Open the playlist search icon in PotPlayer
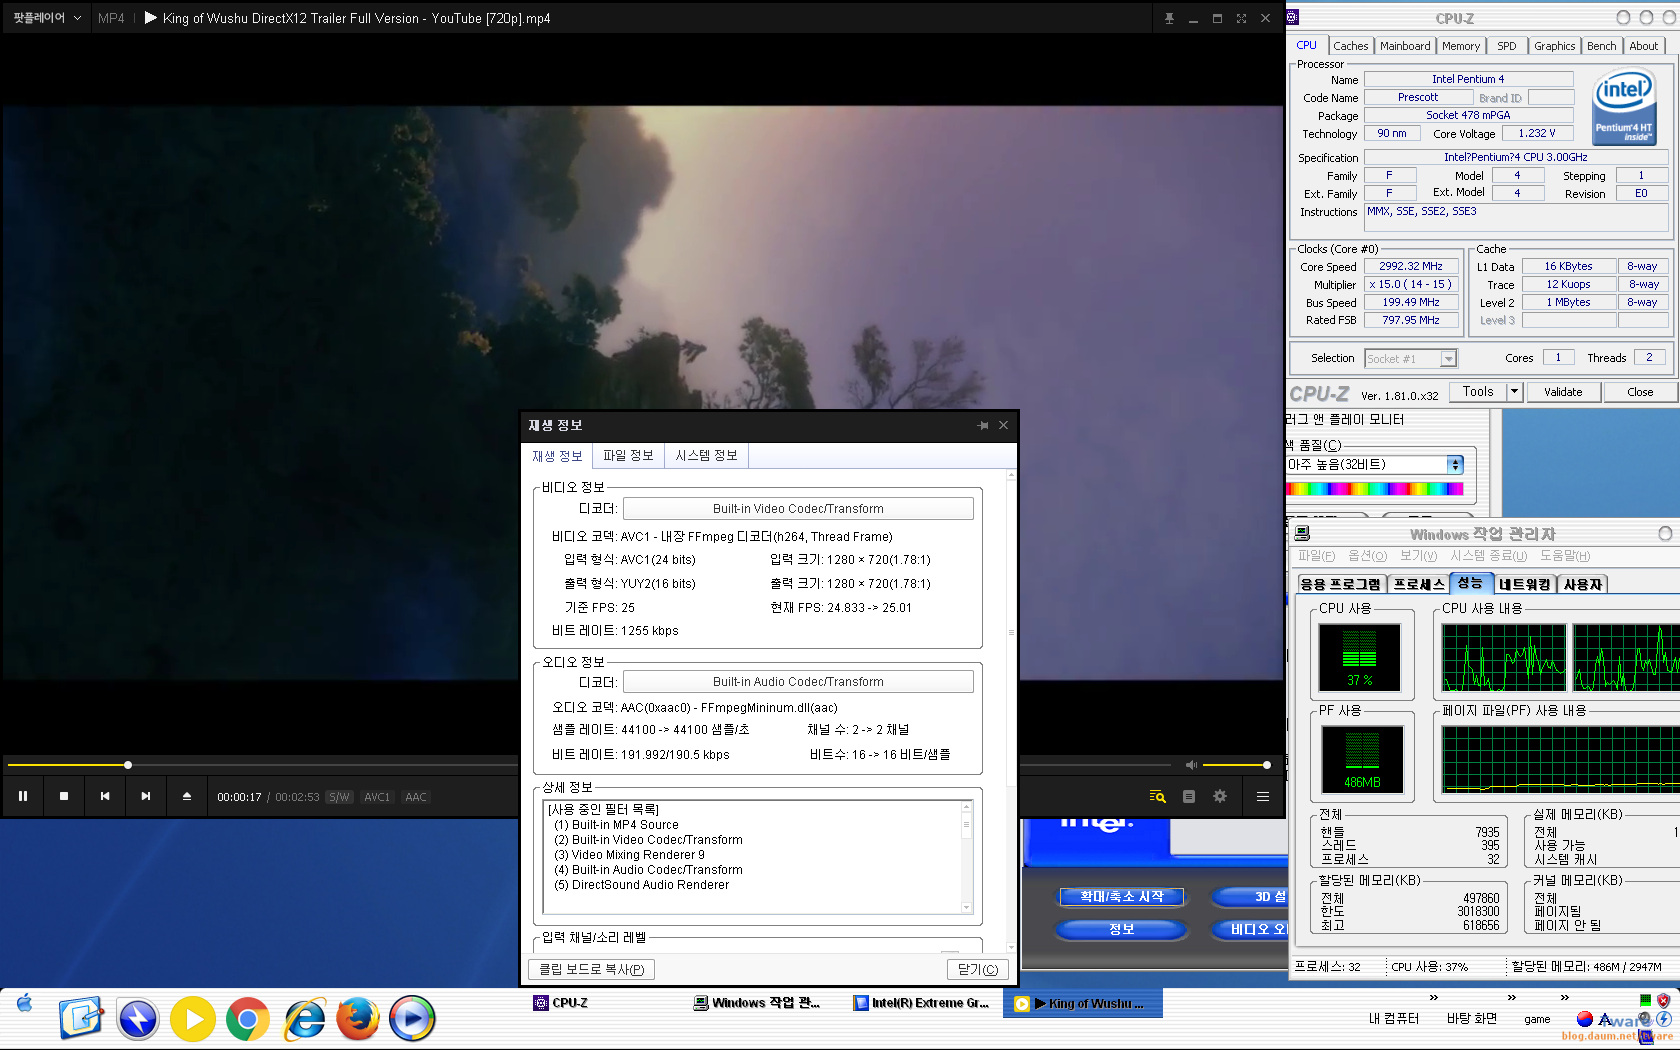The image size is (1680, 1050). tap(1158, 796)
